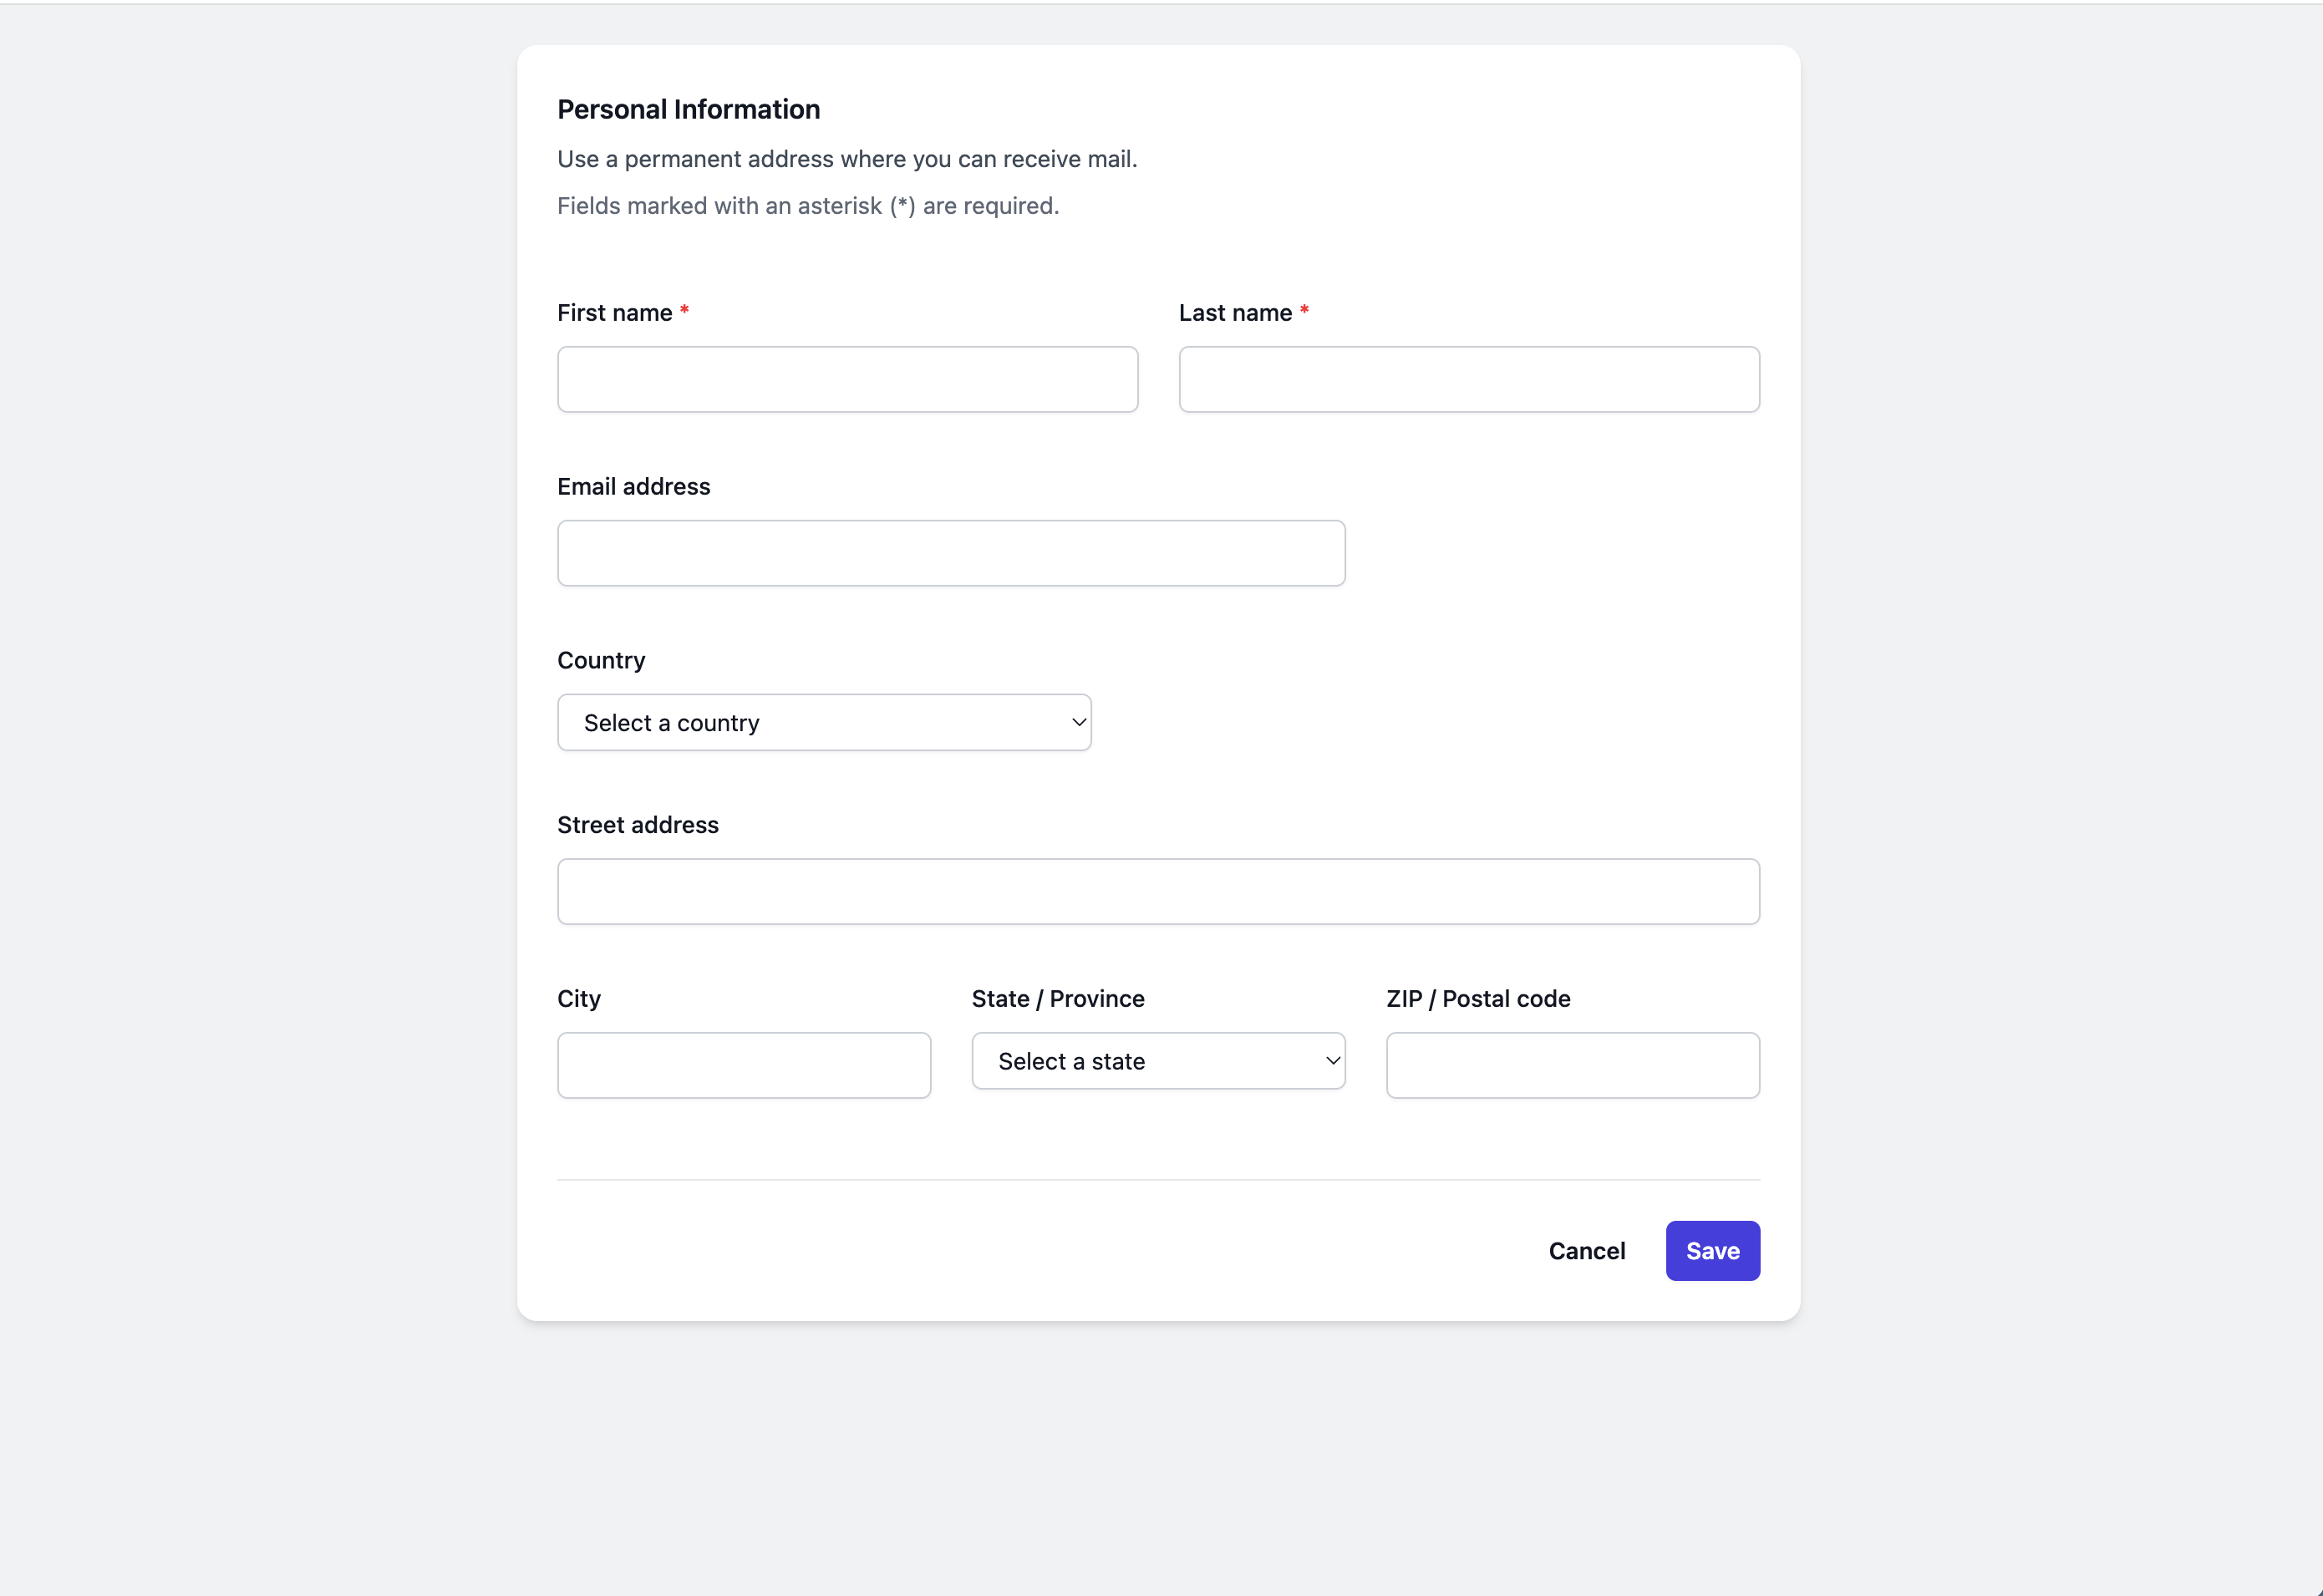Viewport: 2323px width, 1596px height.
Task: Click the Street address text field
Action: (x=1157, y=891)
